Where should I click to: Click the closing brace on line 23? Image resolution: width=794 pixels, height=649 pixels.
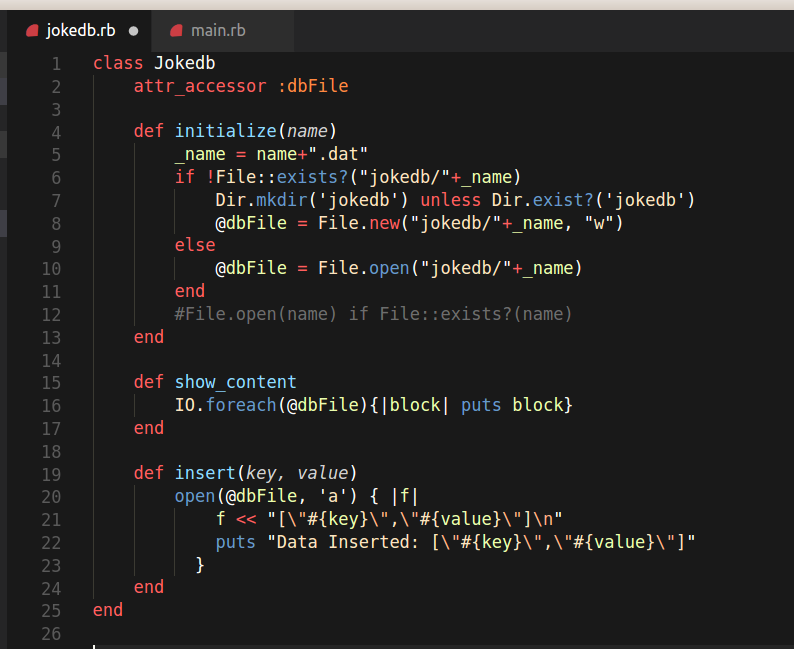(x=200, y=564)
